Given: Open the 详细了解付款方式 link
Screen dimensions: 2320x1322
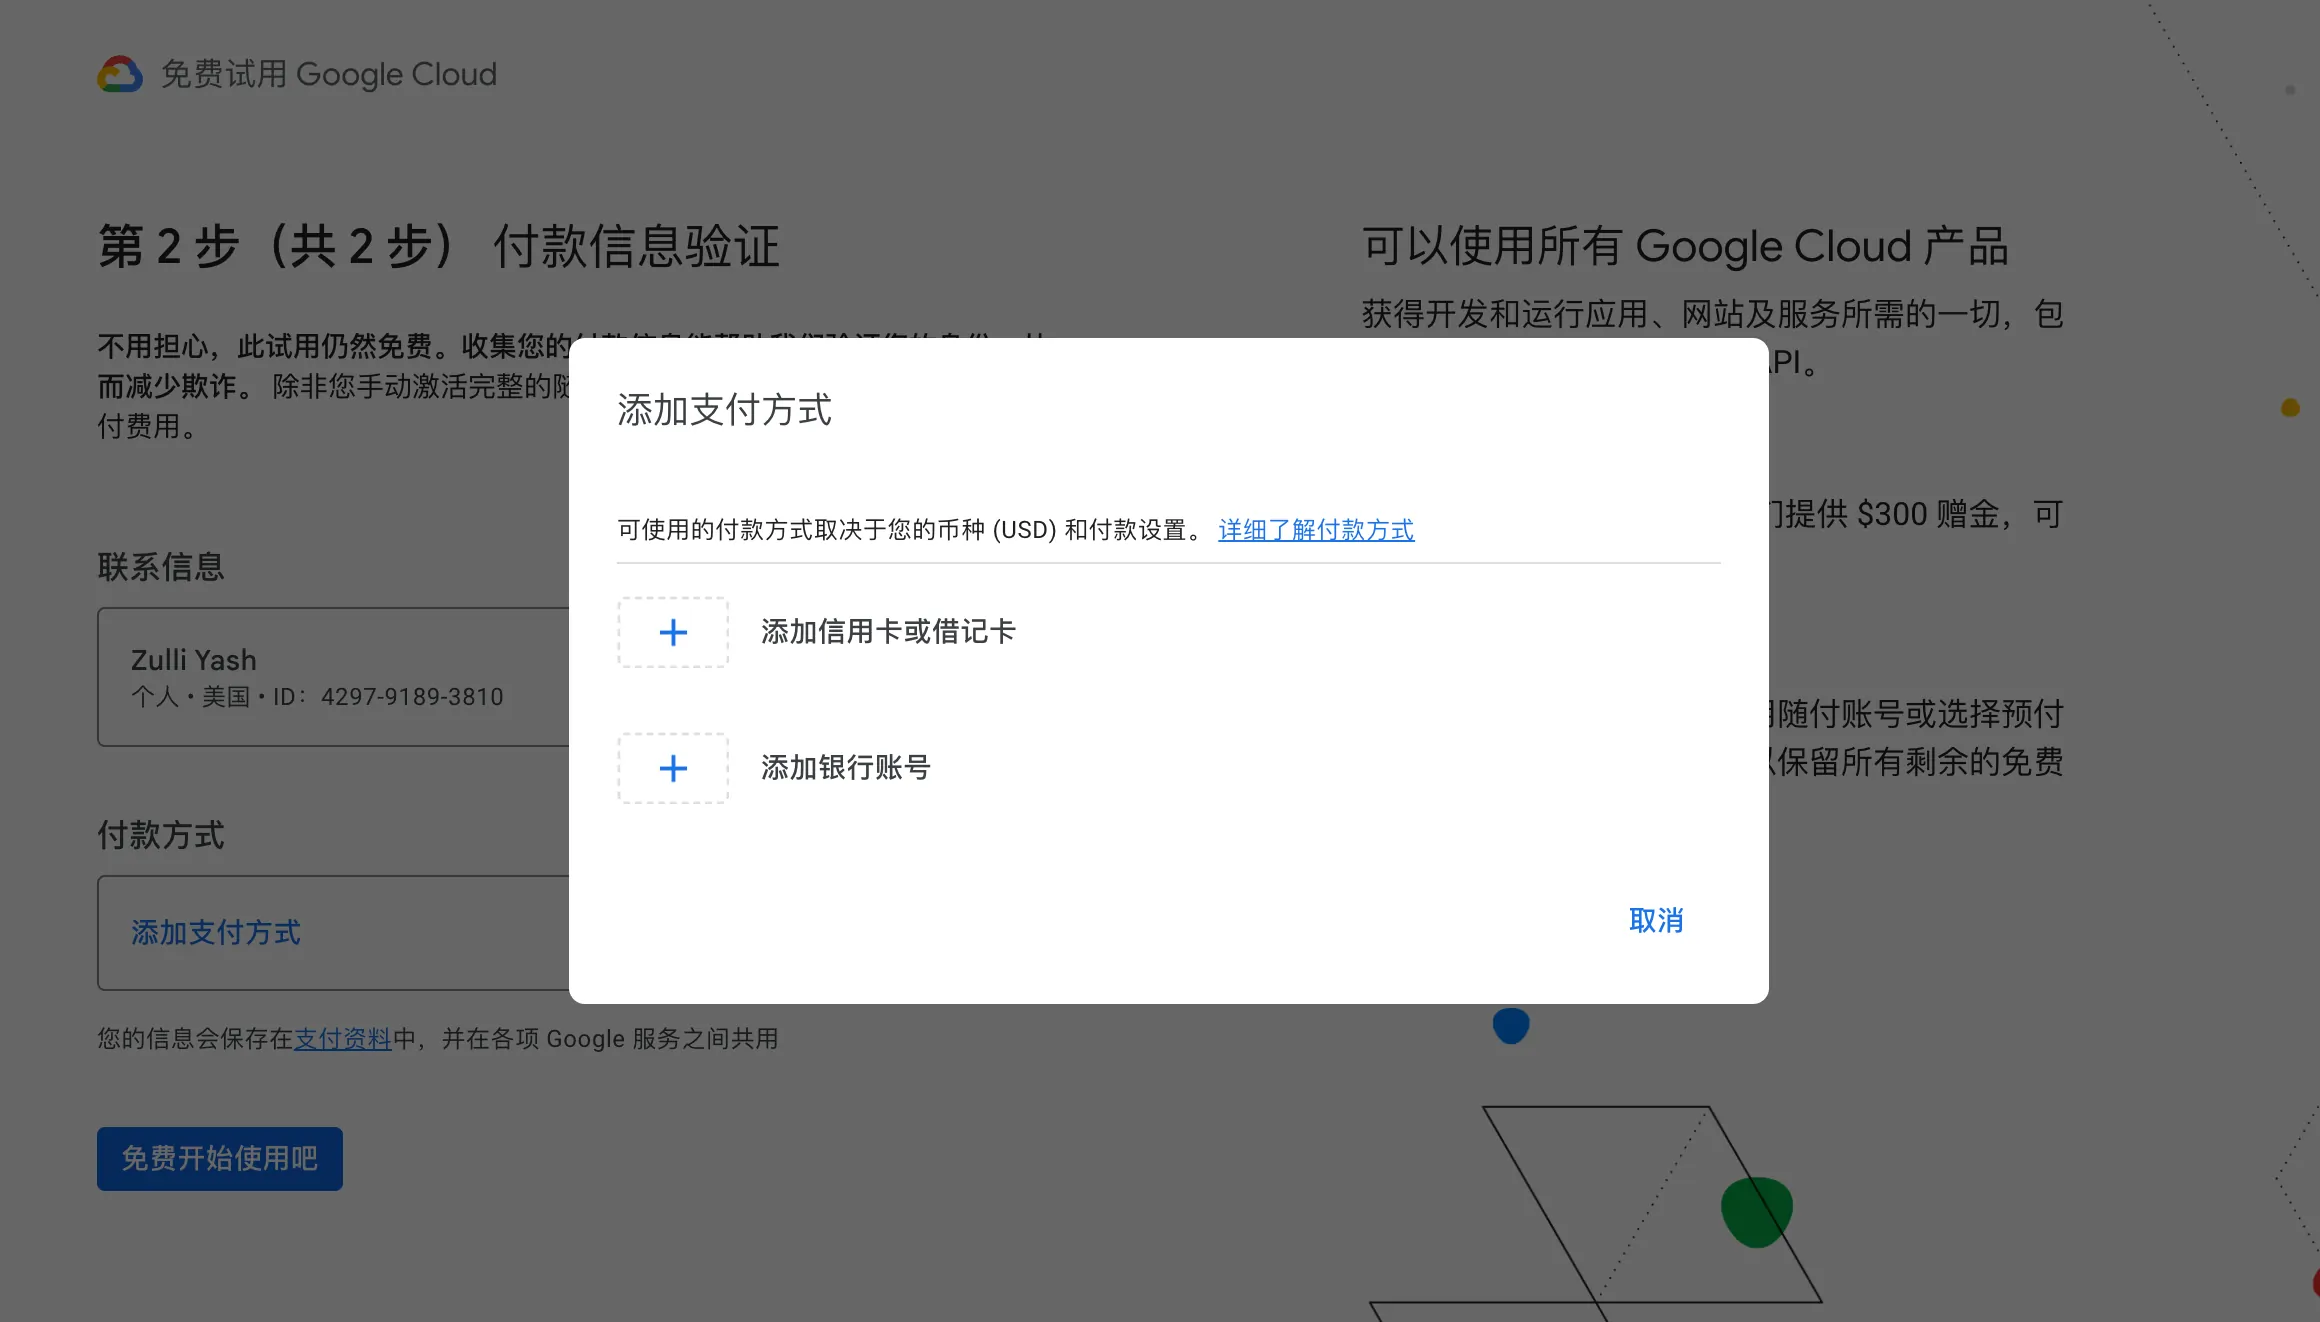Looking at the screenshot, I should pyautogui.click(x=1316, y=530).
